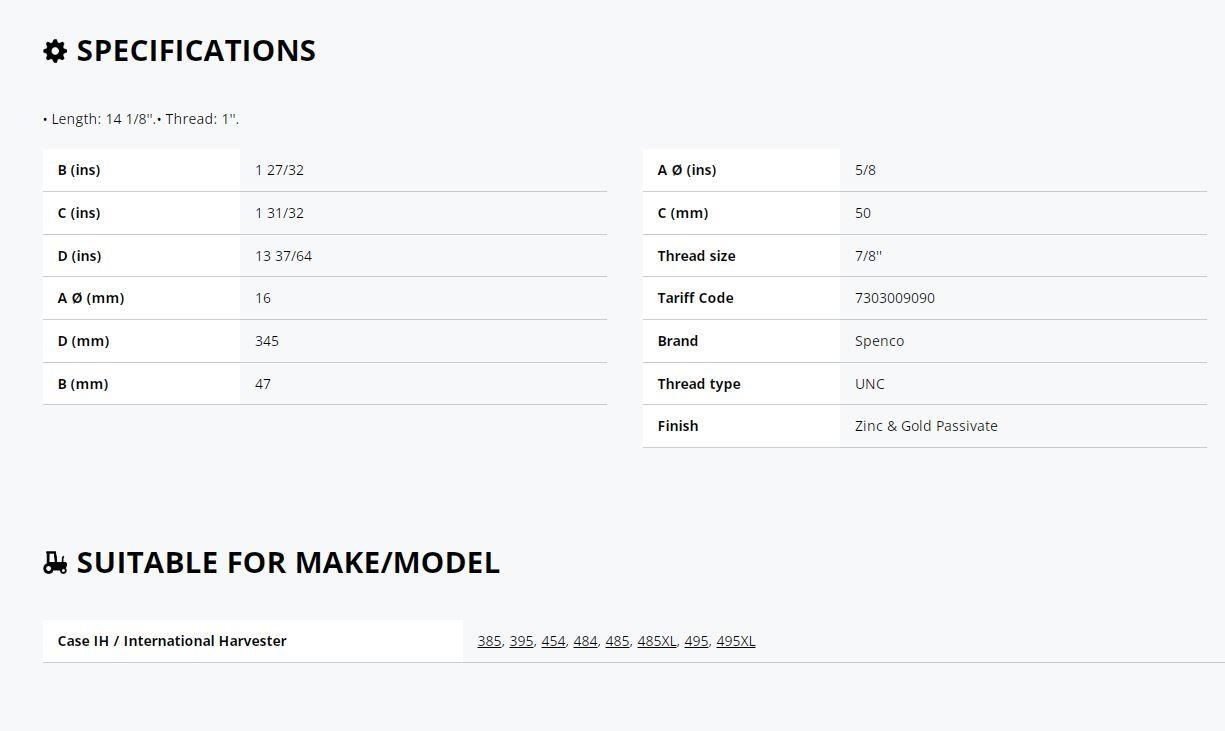This screenshot has height=731, width=1225.
Task: Click the Case IH / International Harvester label
Action: 172,641
